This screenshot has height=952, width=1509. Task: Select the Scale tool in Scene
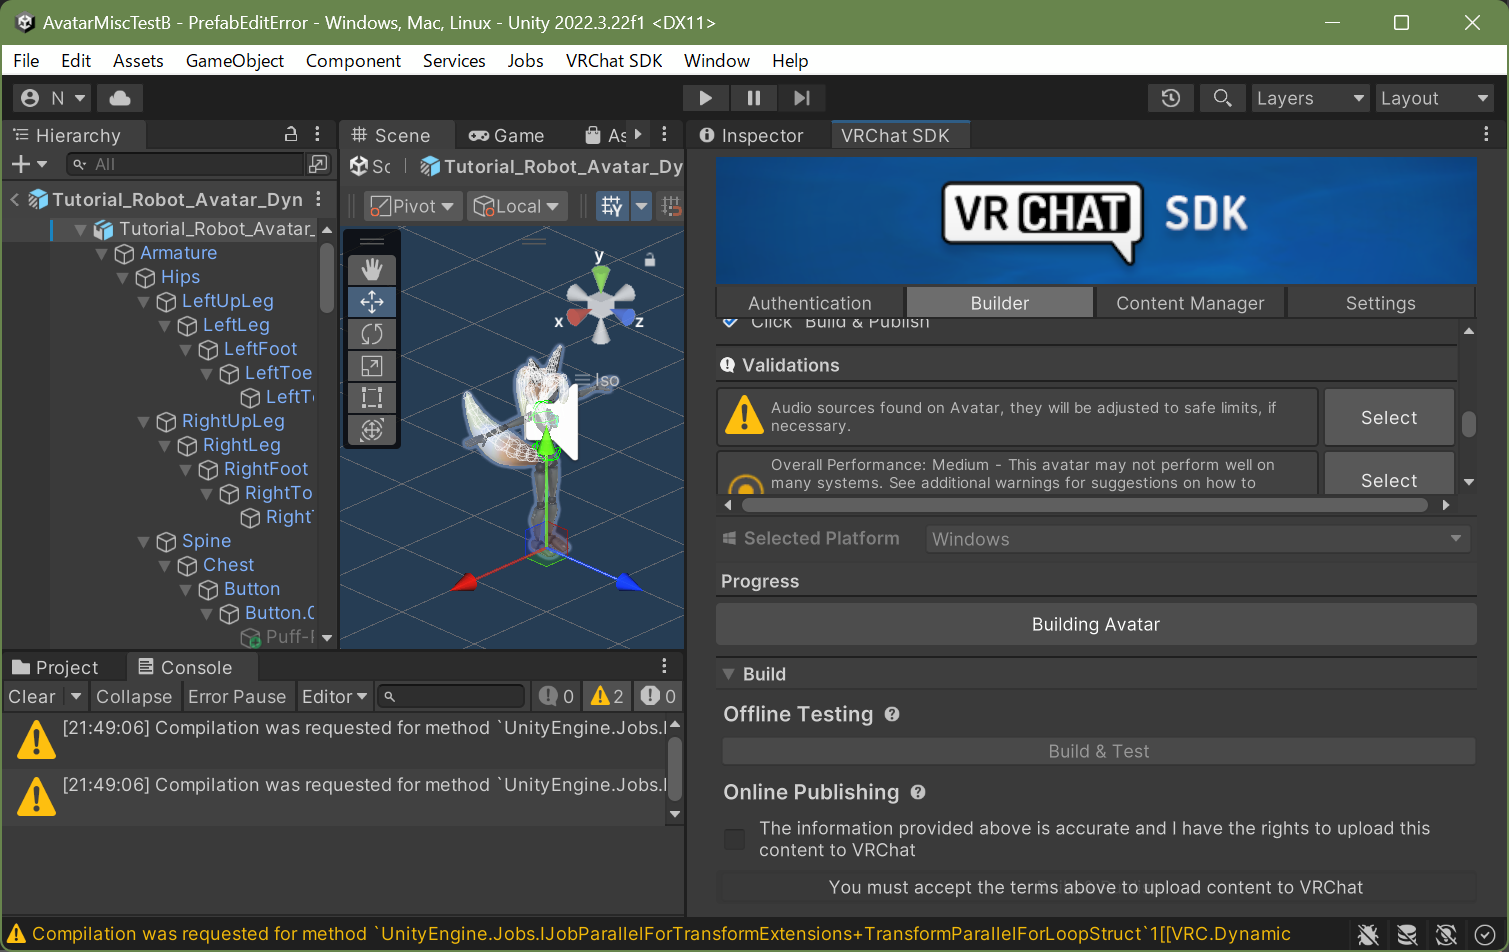pos(372,366)
